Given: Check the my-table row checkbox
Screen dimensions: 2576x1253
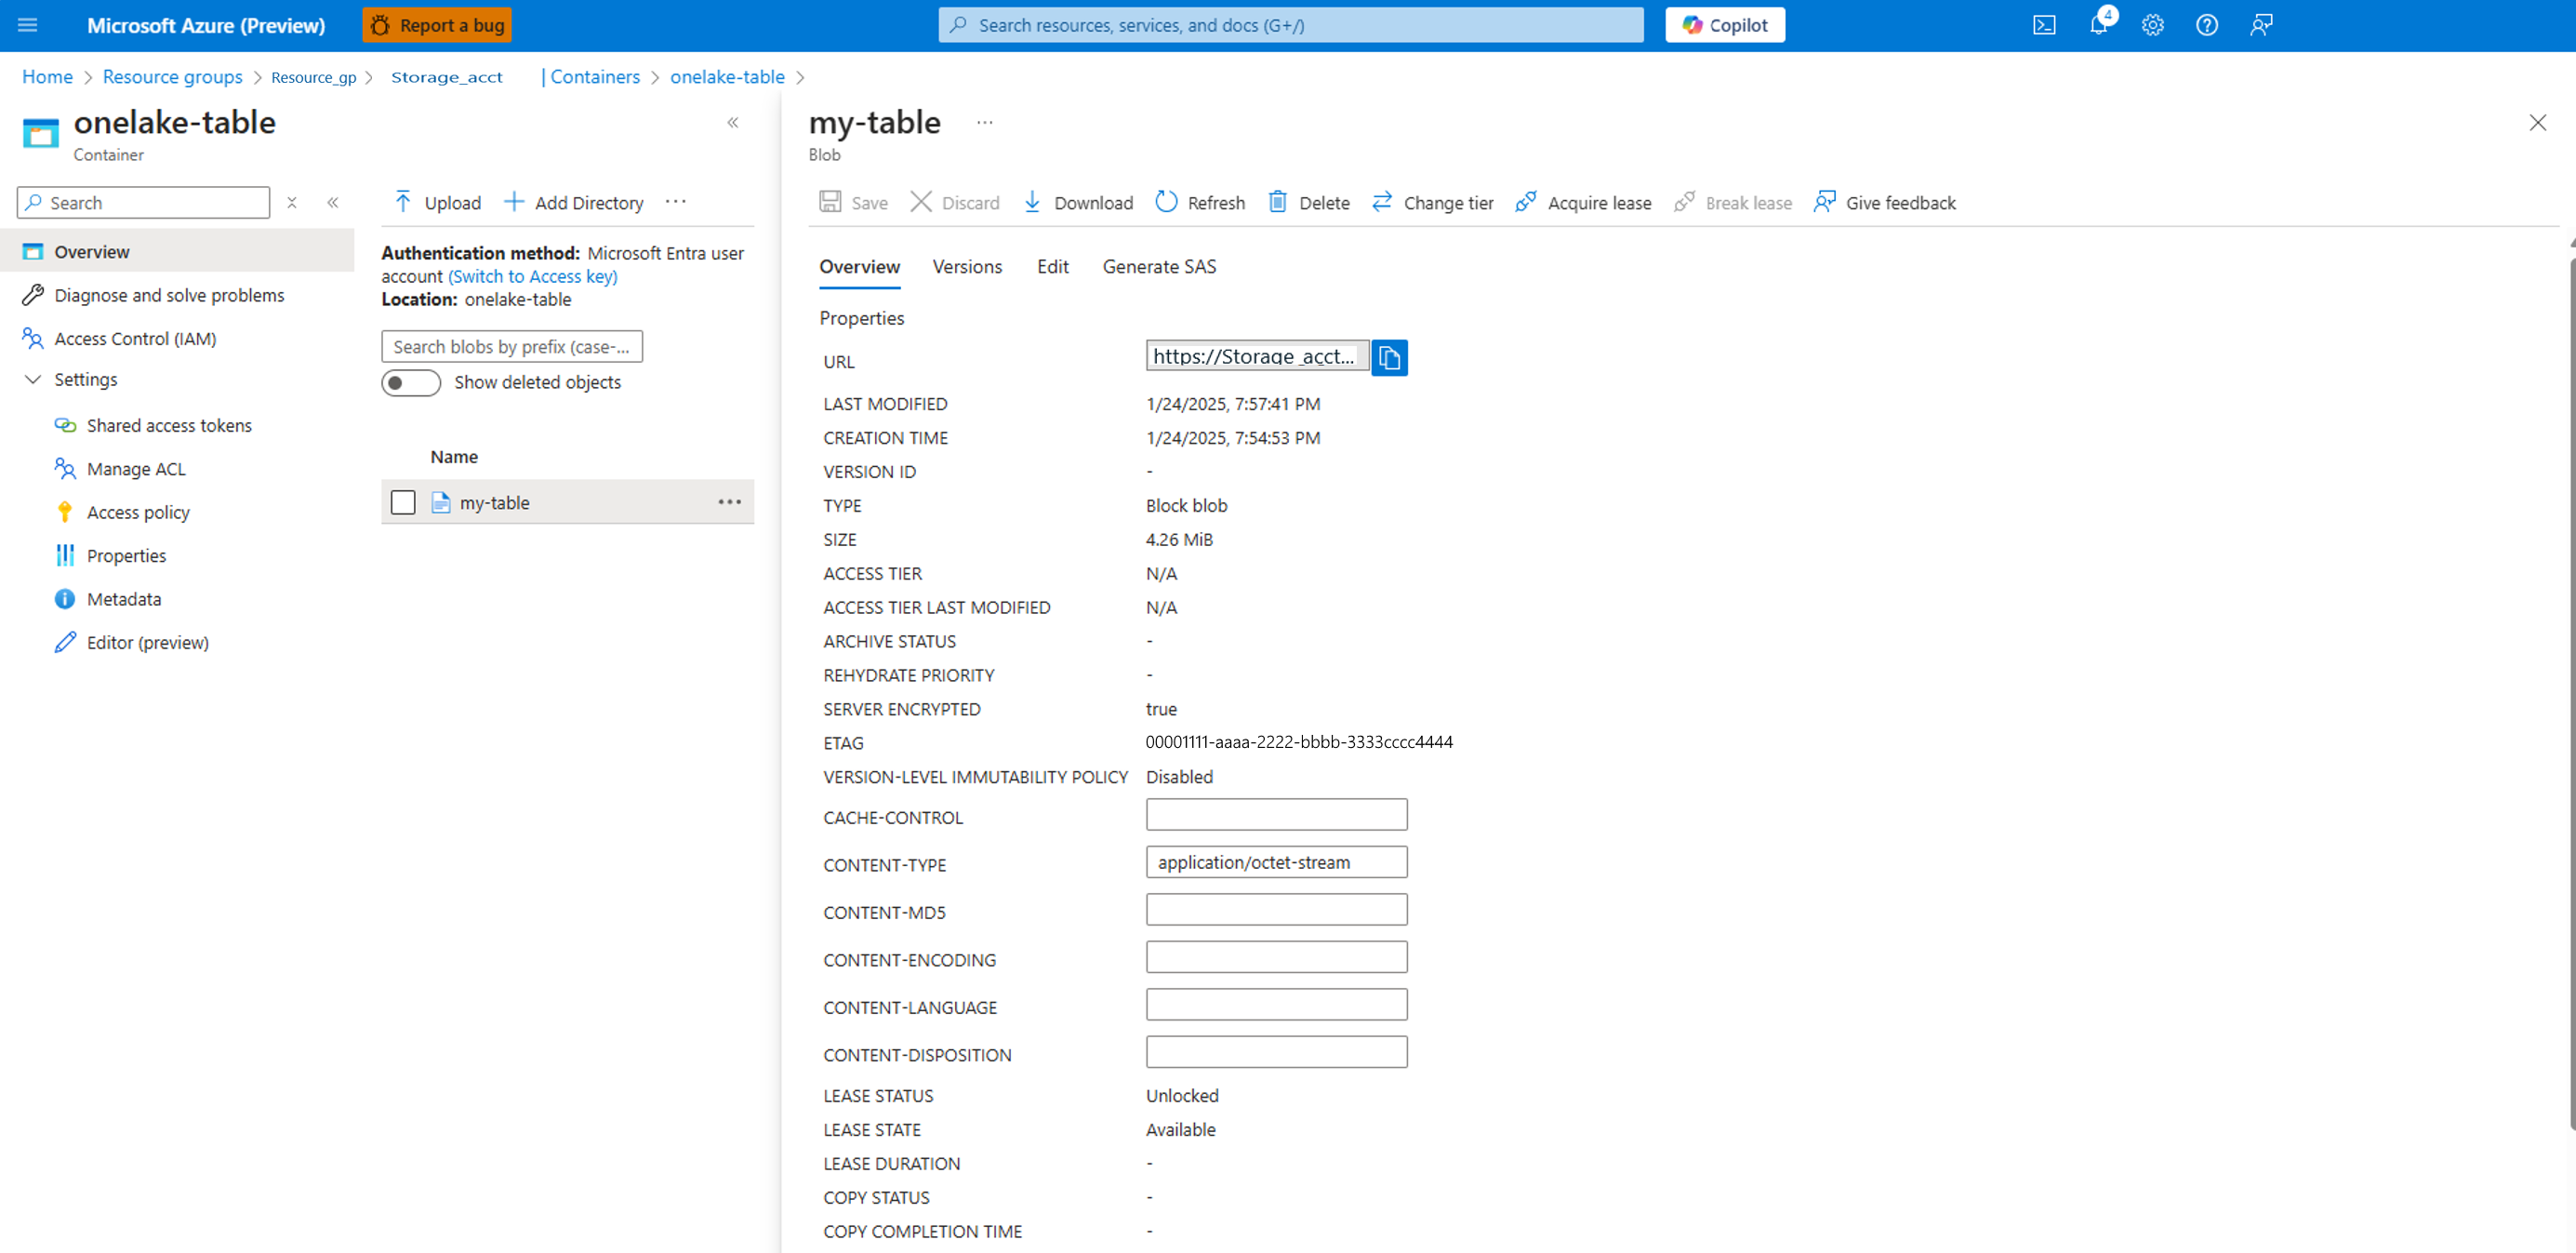Looking at the screenshot, I should click(403, 502).
